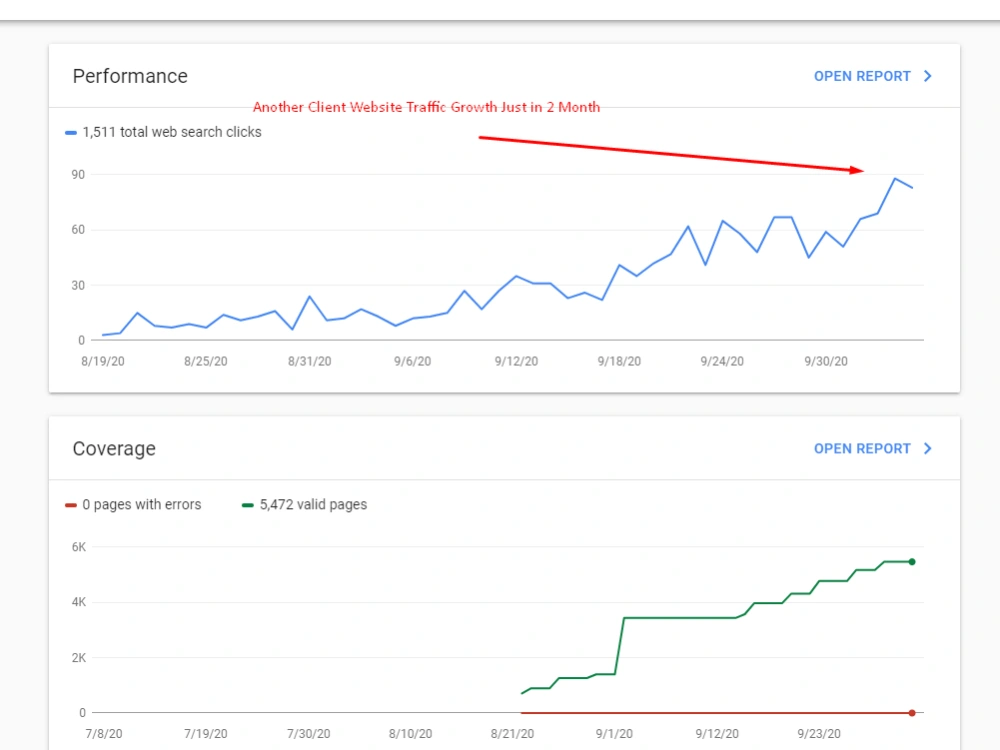Open the Performance report link

(862, 77)
